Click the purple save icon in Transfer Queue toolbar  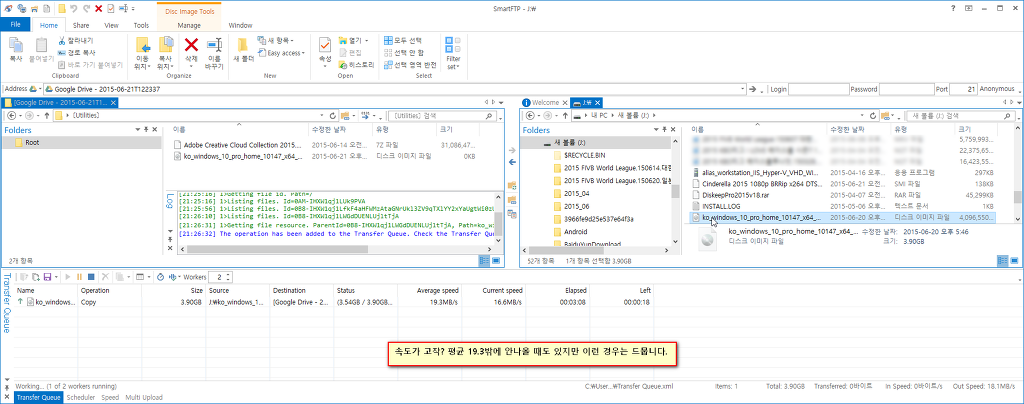[47, 277]
